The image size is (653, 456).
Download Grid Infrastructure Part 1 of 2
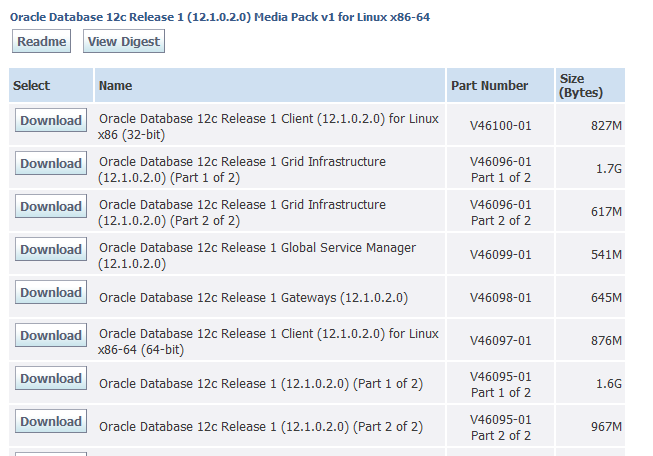tap(51, 163)
